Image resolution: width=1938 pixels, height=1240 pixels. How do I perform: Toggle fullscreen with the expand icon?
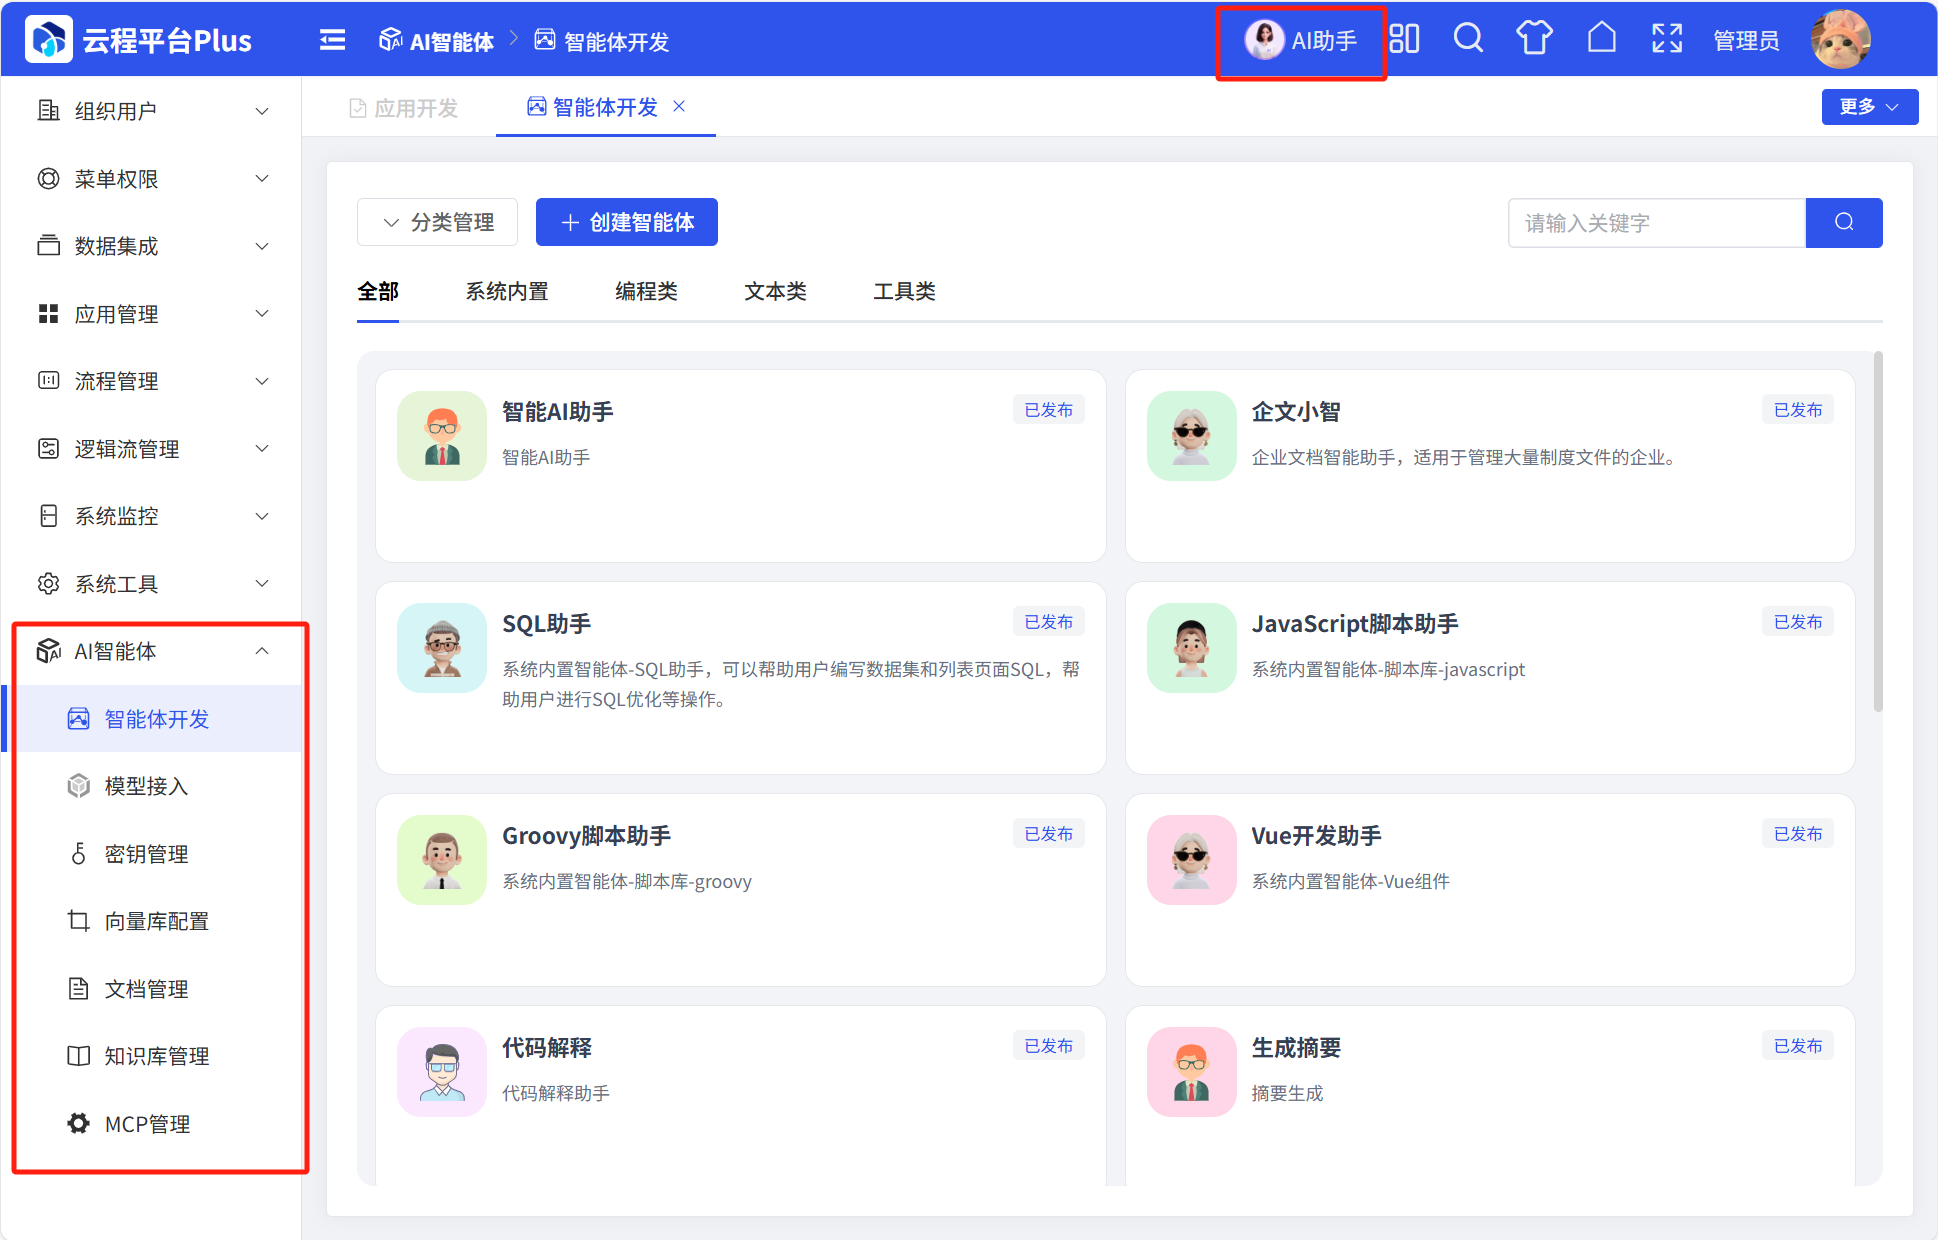(x=1667, y=39)
